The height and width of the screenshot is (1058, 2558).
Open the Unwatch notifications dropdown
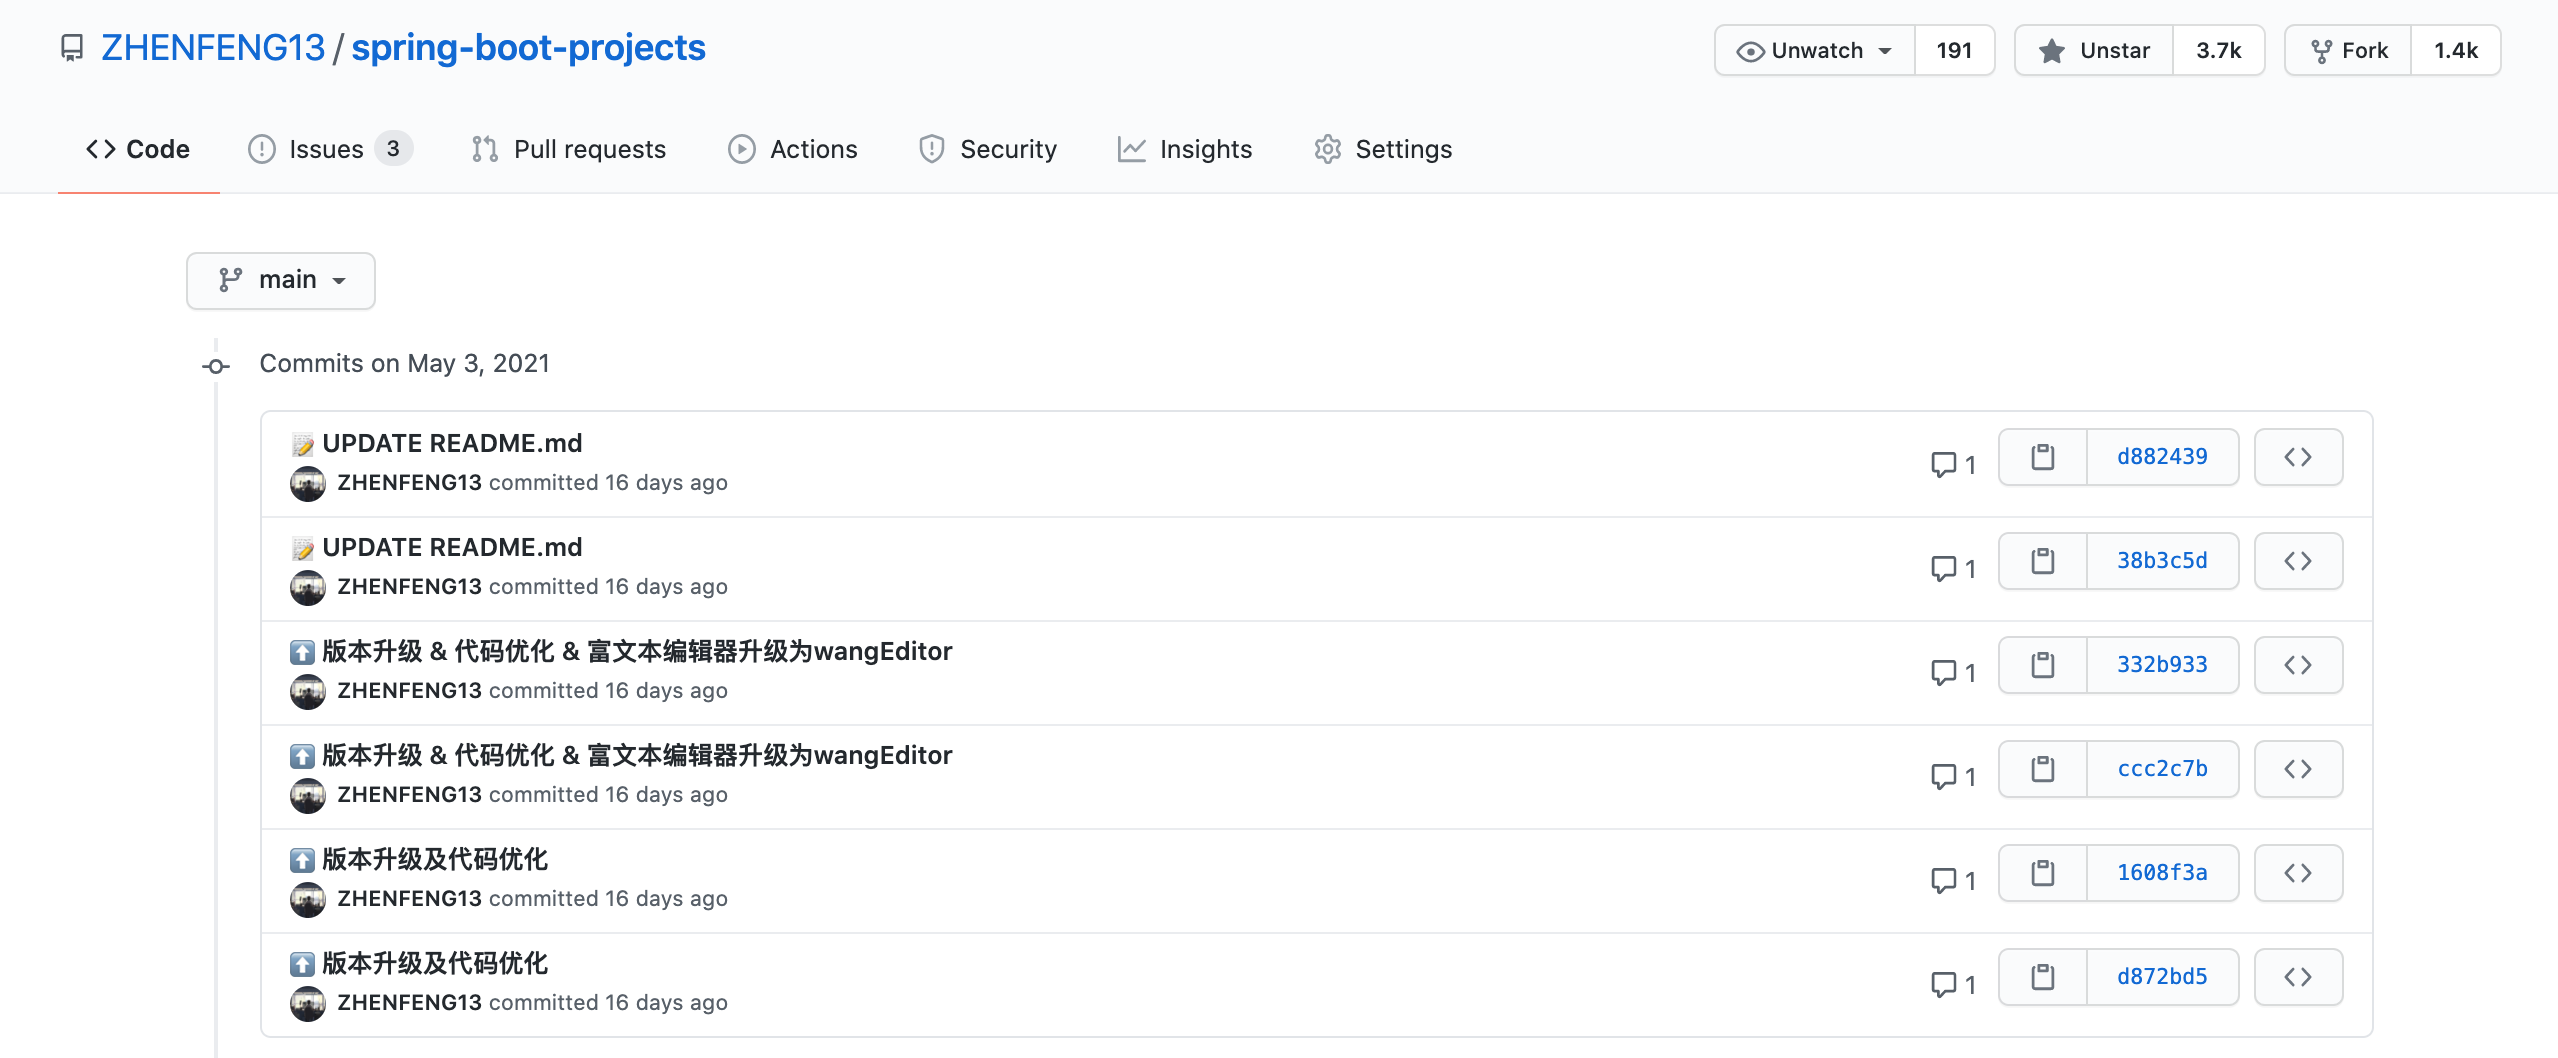(x=1815, y=50)
